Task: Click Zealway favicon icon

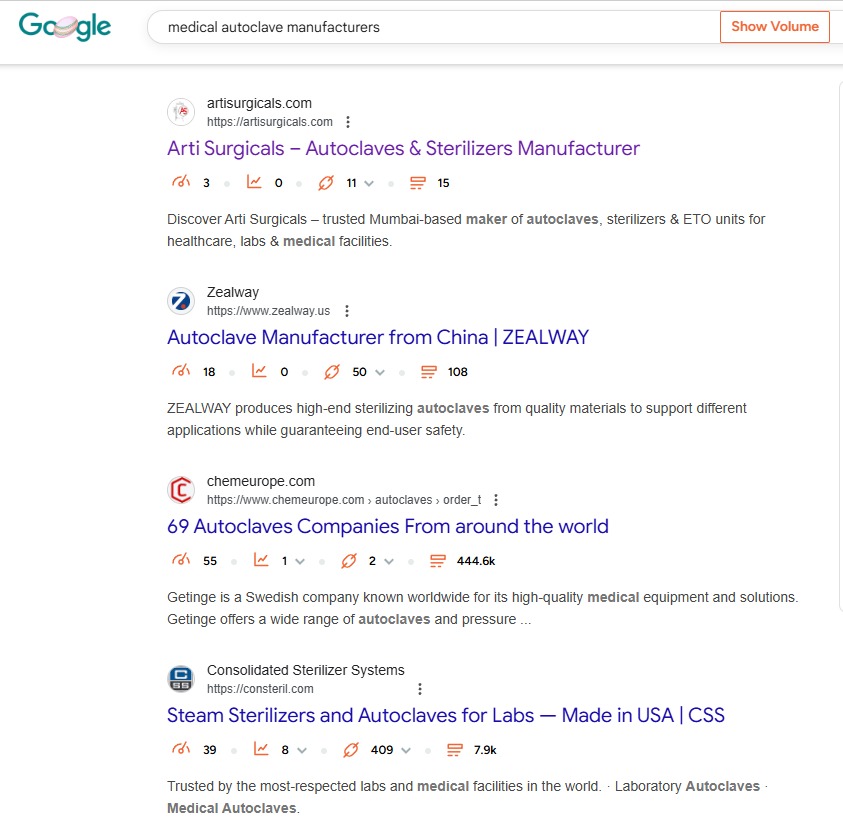Action: coord(181,301)
